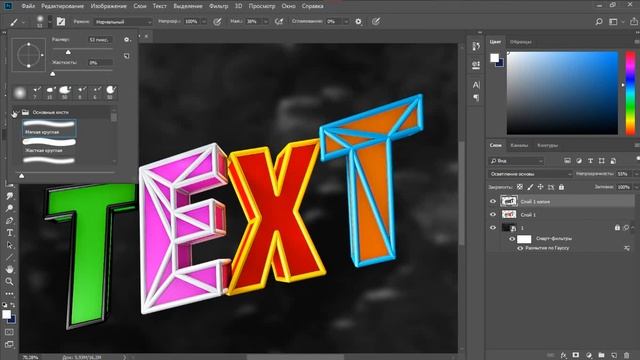Viewport: 640px width, 360px height.
Task: Click the delete layer trash icon
Action: pyautogui.click(x=627, y=355)
